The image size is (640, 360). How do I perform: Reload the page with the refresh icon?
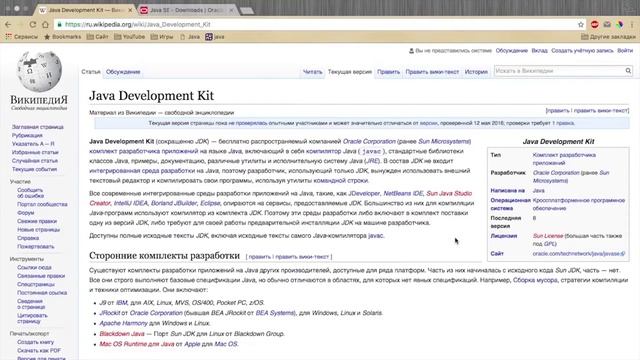(33, 24)
